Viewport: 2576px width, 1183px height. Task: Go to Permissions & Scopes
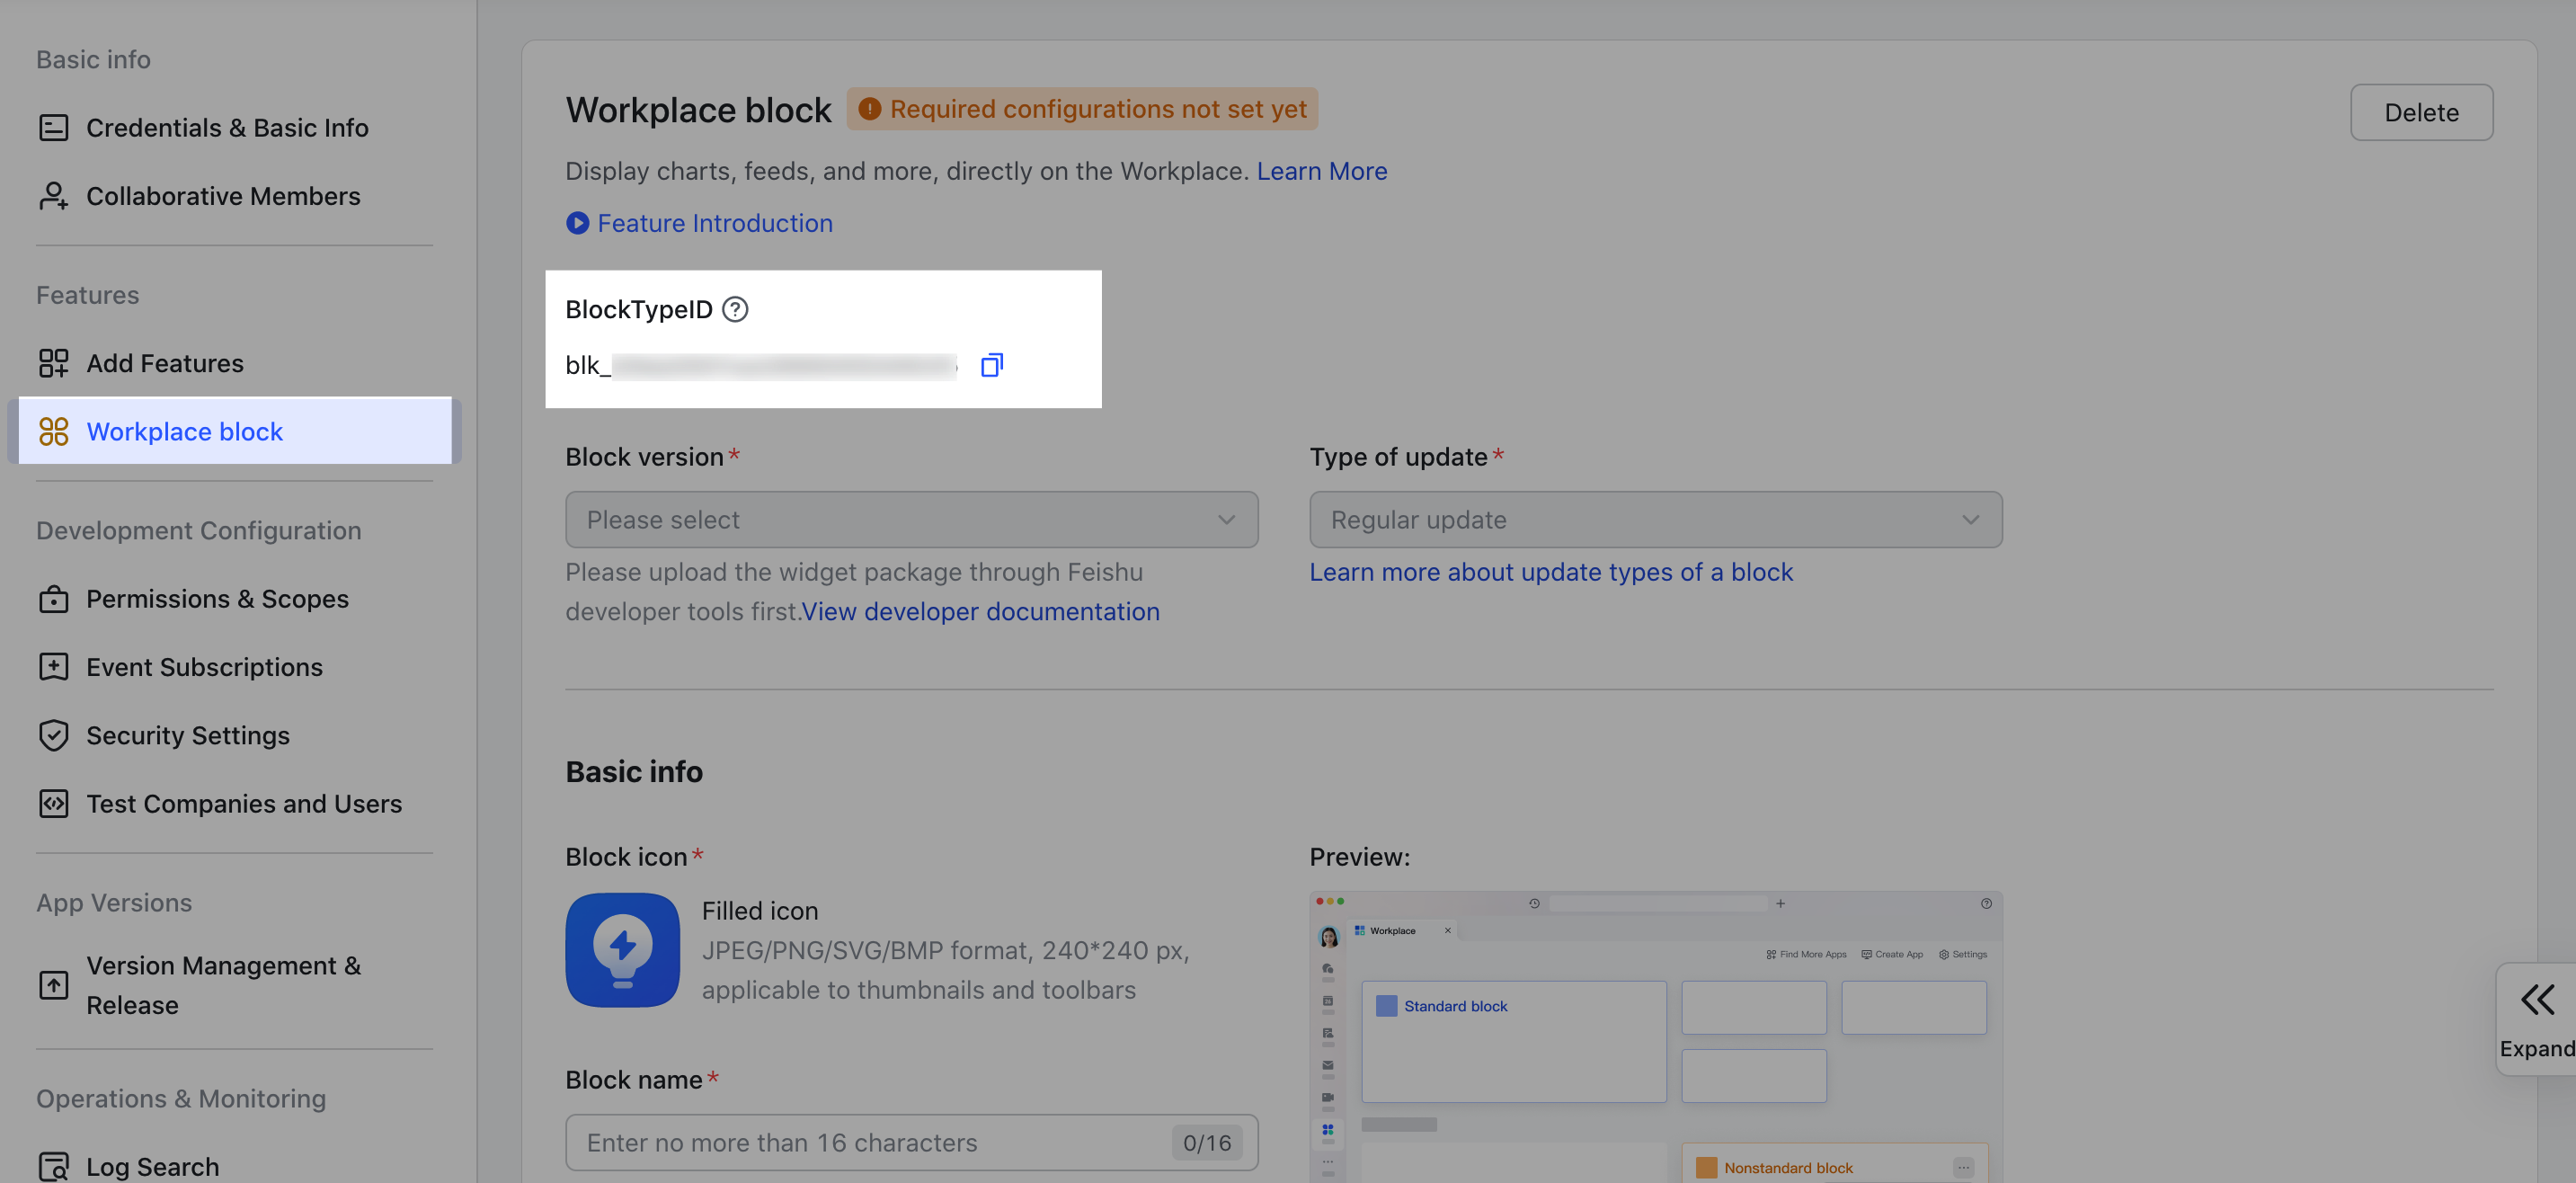click(x=217, y=599)
